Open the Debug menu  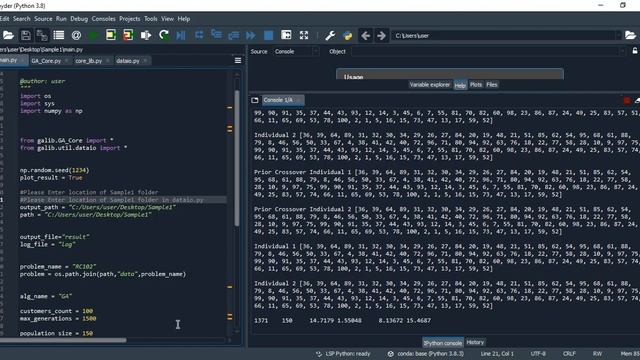coord(79,19)
